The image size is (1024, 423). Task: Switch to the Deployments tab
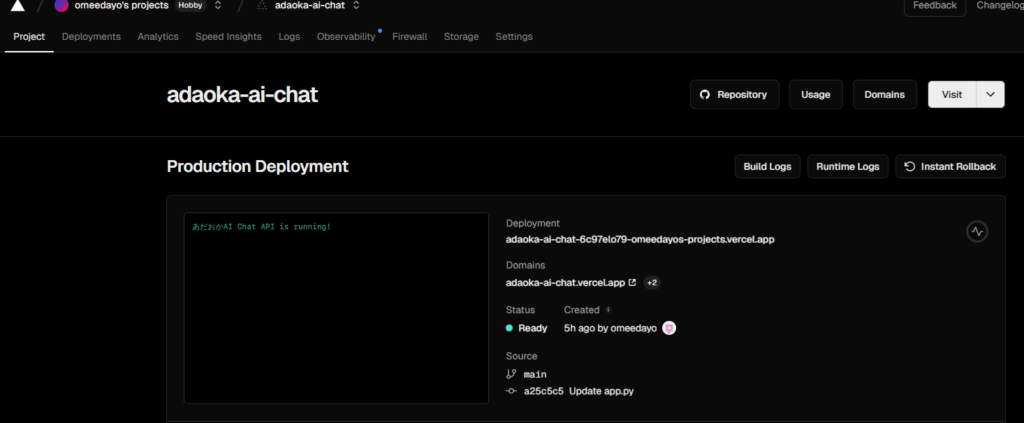(91, 37)
